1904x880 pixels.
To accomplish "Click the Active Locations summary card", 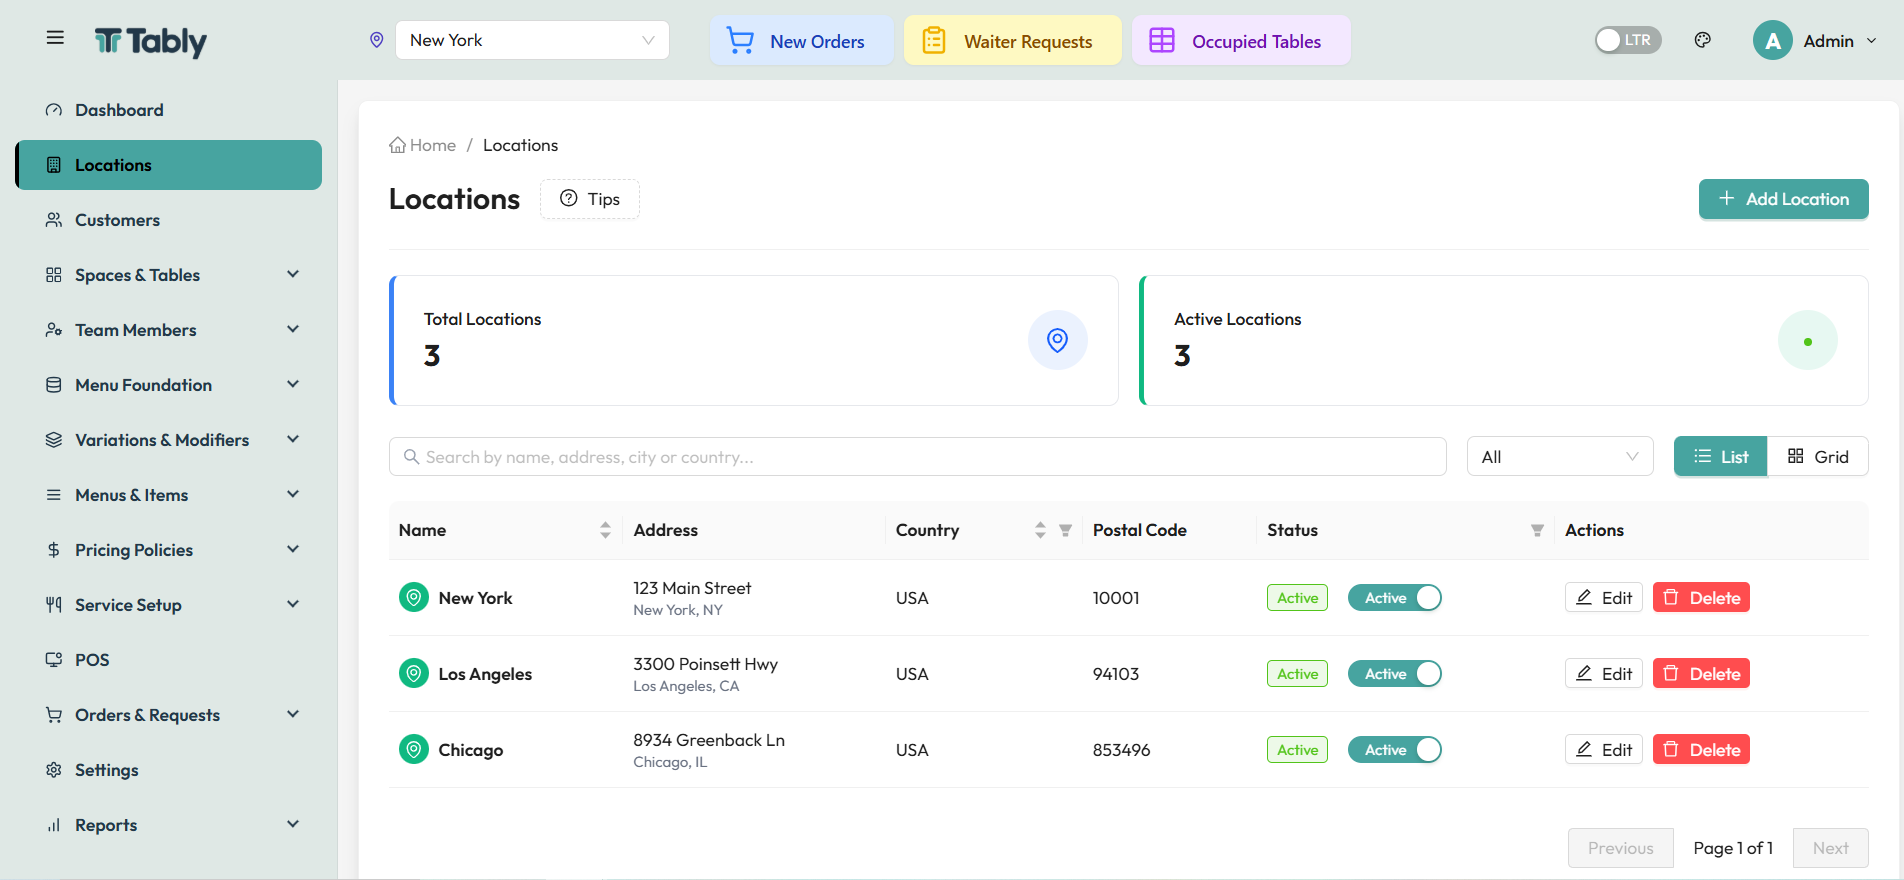I will click(x=1503, y=341).
